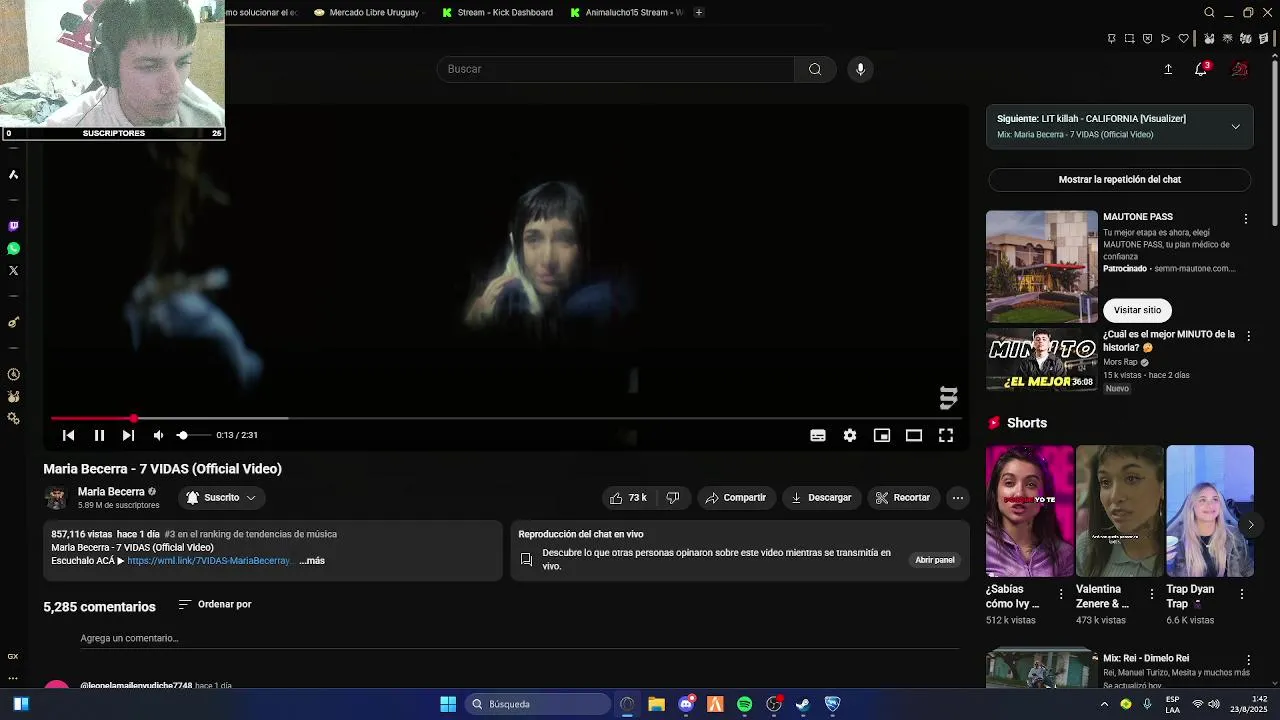Switch to Animalucho15 Stream tab
The height and width of the screenshot is (720, 1280).
[x=626, y=12]
